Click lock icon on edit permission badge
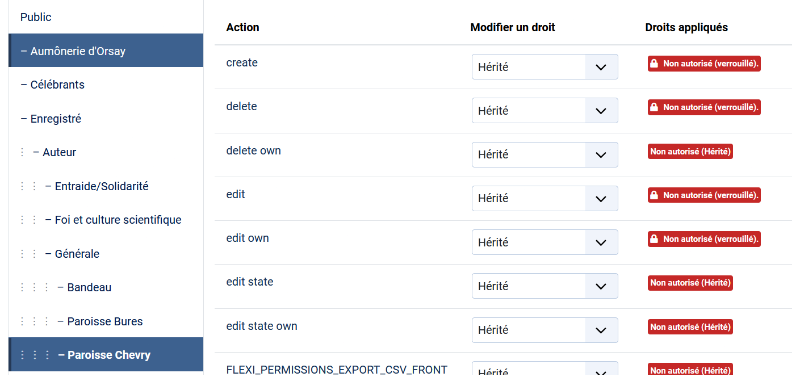Image resolution: width=800 pixels, height=375 pixels. [654, 195]
